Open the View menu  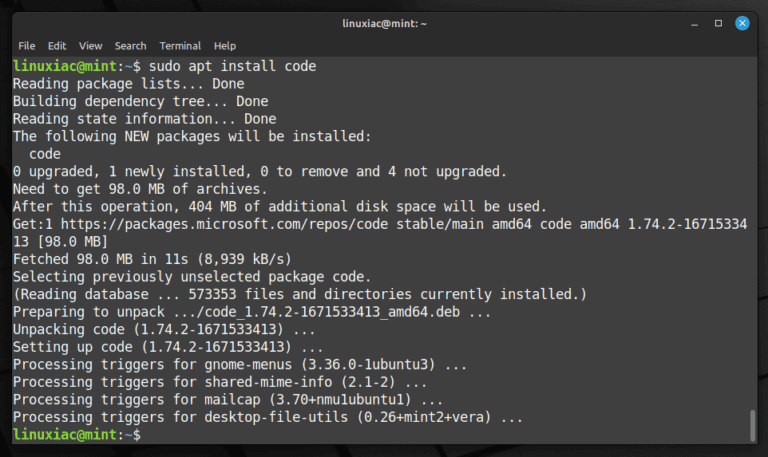tap(91, 46)
